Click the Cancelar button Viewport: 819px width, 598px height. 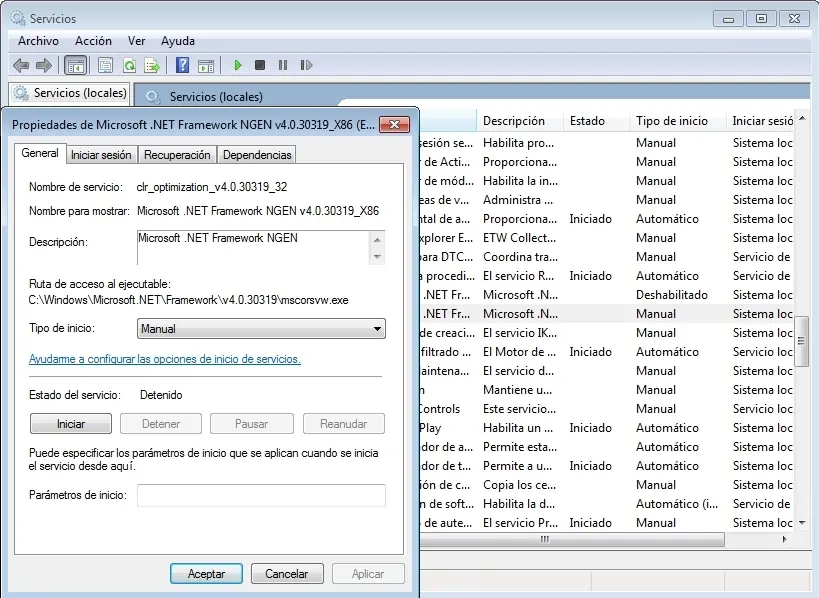coord(287,573)
